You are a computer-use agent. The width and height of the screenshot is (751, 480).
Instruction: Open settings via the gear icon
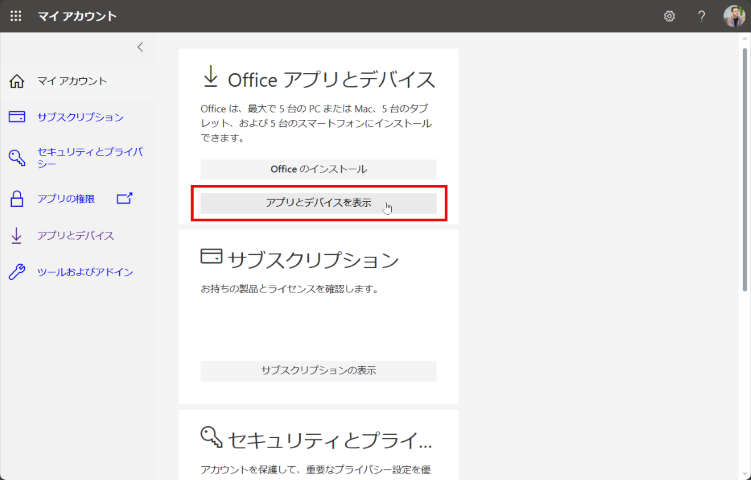click(x=669, y=16)
